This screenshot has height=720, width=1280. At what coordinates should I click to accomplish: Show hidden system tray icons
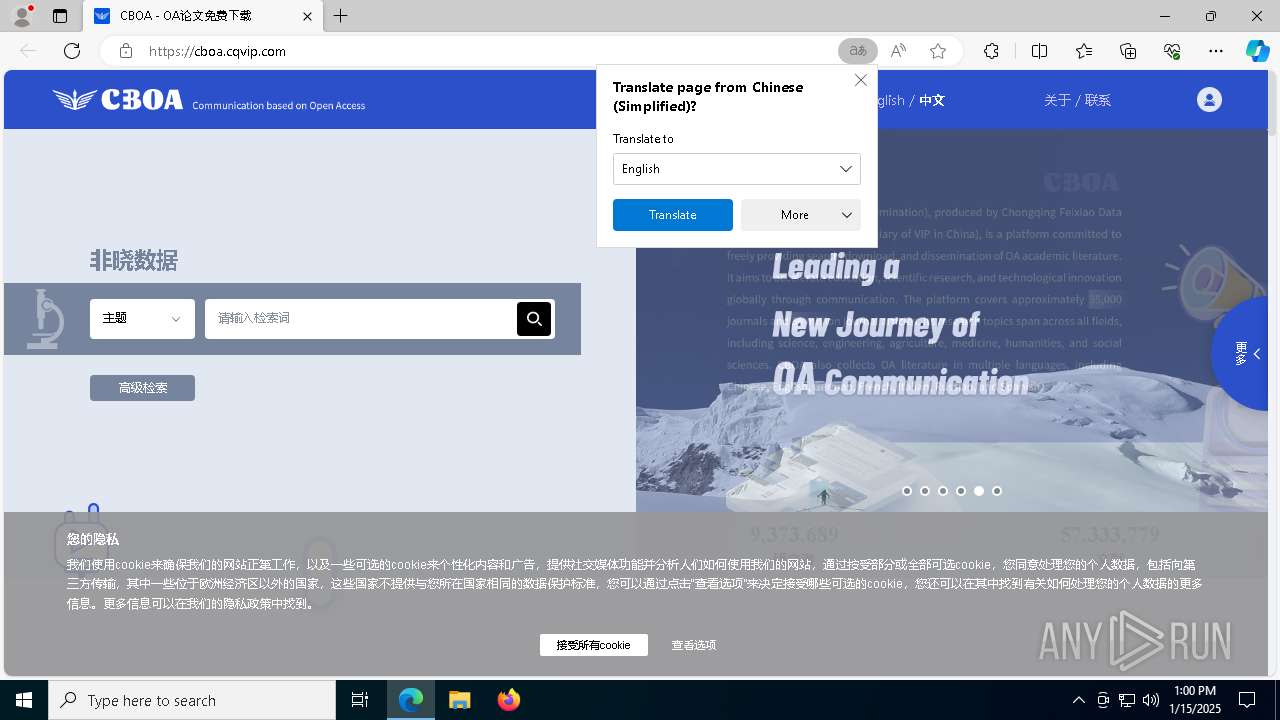(1078, 700)
